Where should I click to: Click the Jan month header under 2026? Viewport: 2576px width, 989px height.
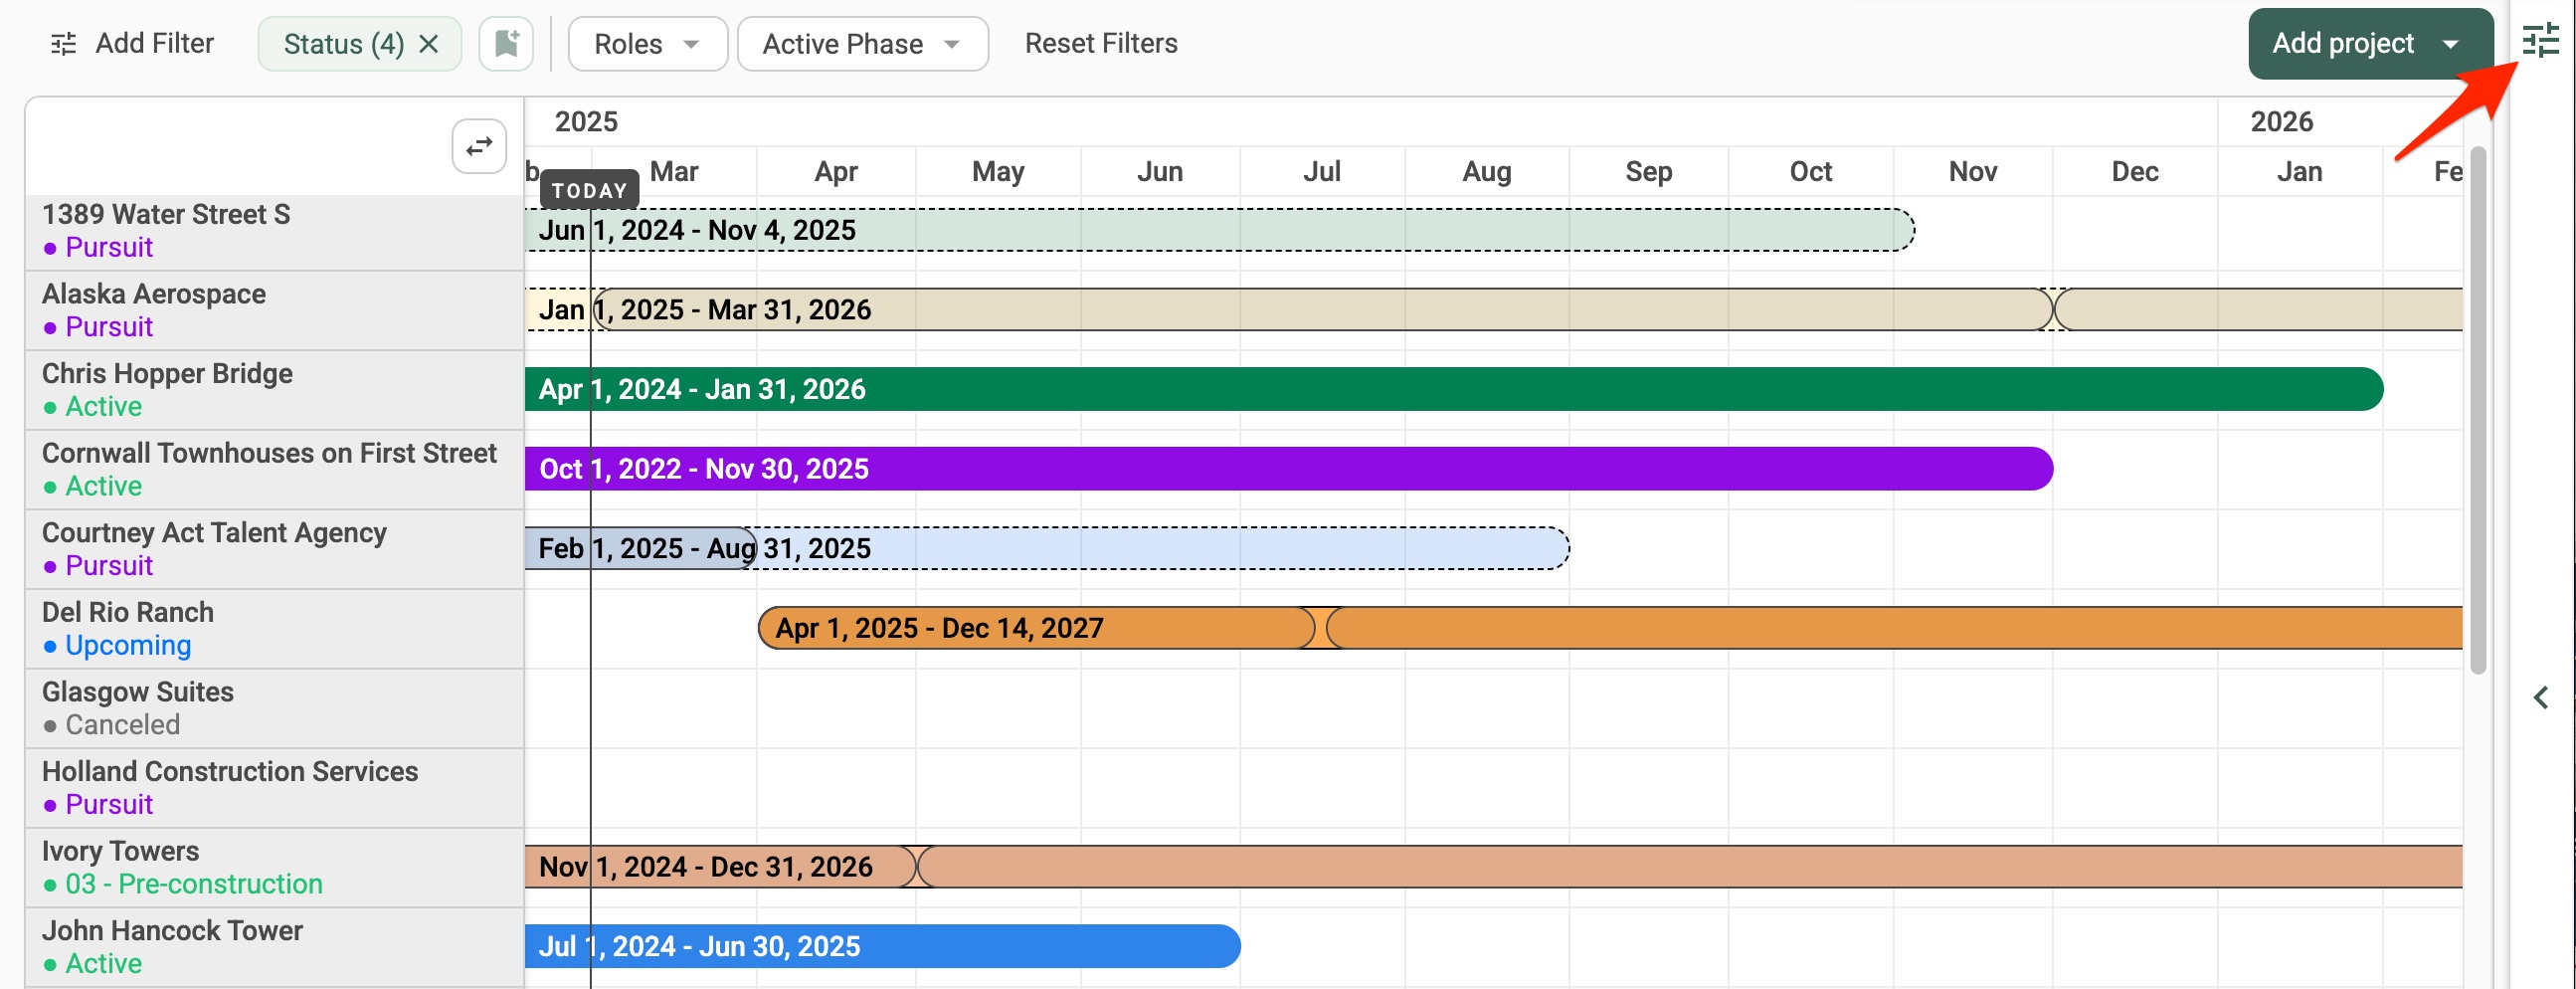[x=2299, y=172]
